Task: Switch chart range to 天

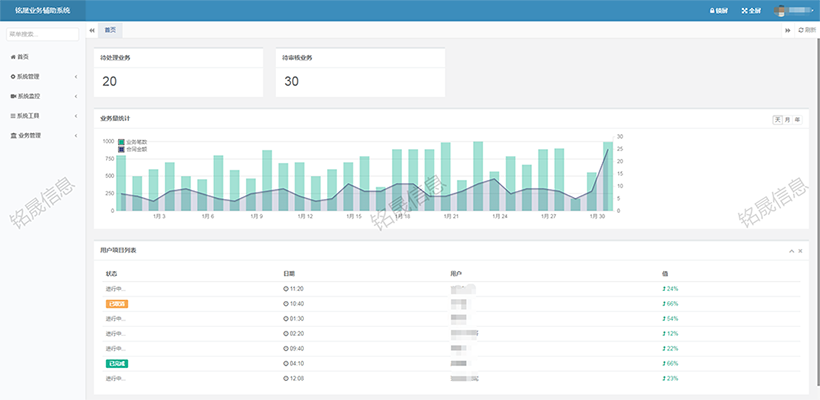Action: click(778, 120)
